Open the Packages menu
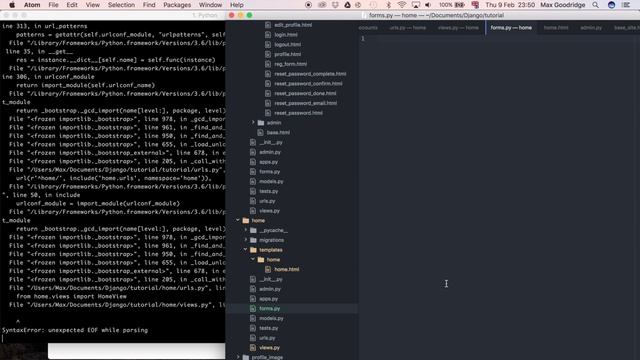This screenshot has width=640, height=360. pos(177,5)
